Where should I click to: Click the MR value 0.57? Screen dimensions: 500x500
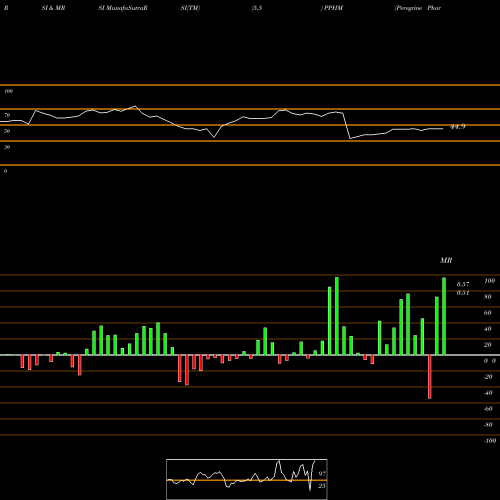463,284
